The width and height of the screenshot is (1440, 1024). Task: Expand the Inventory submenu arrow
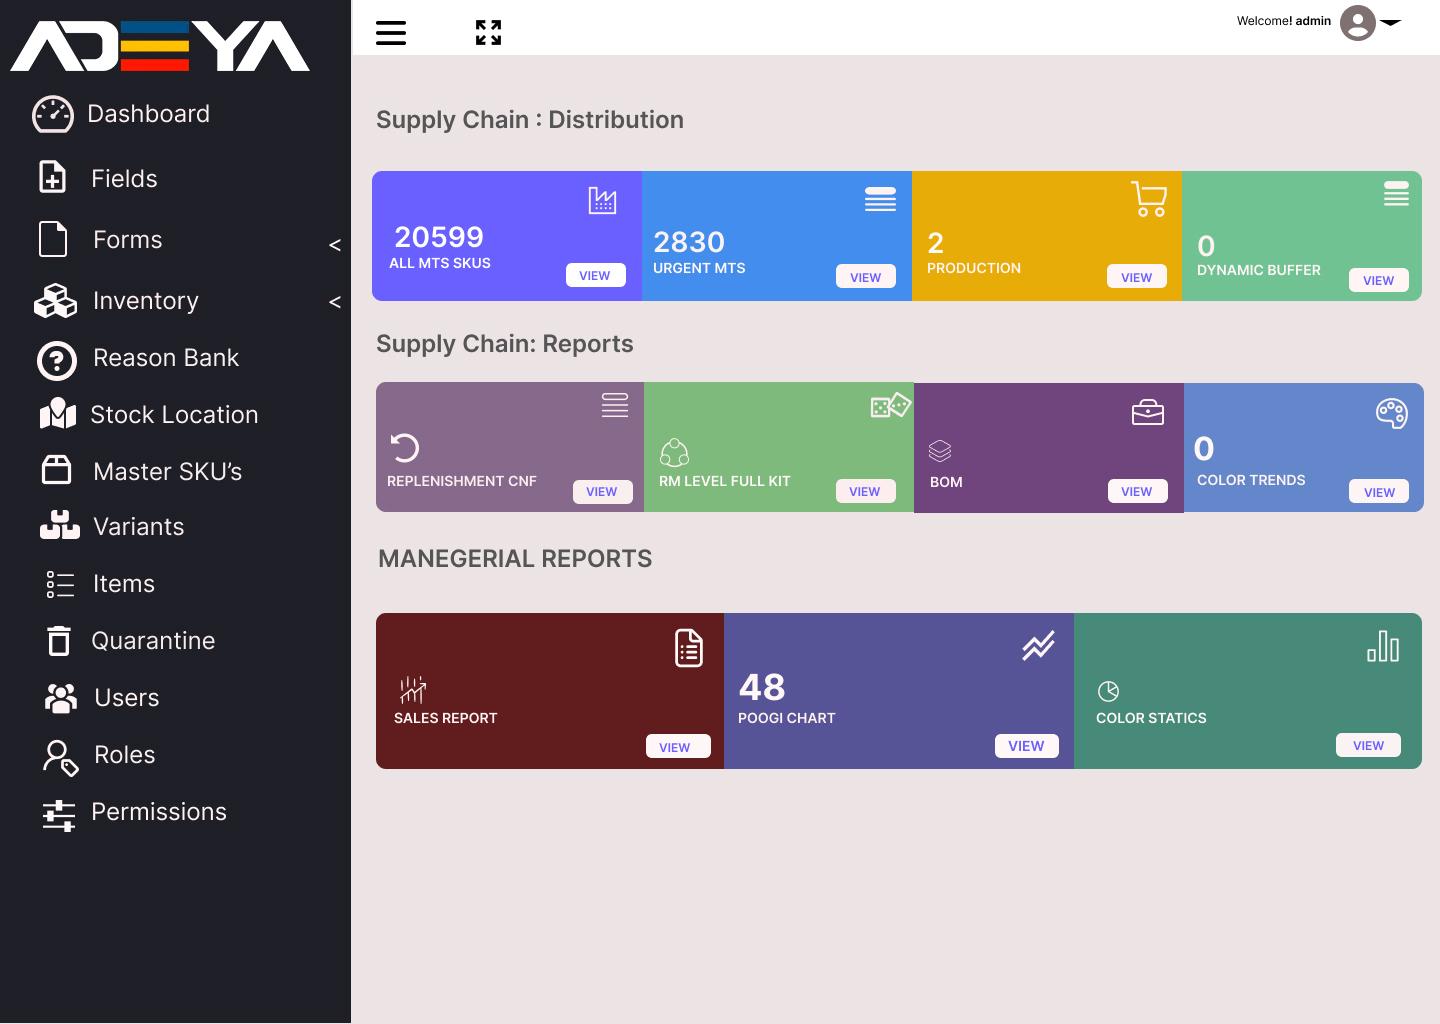335,301
